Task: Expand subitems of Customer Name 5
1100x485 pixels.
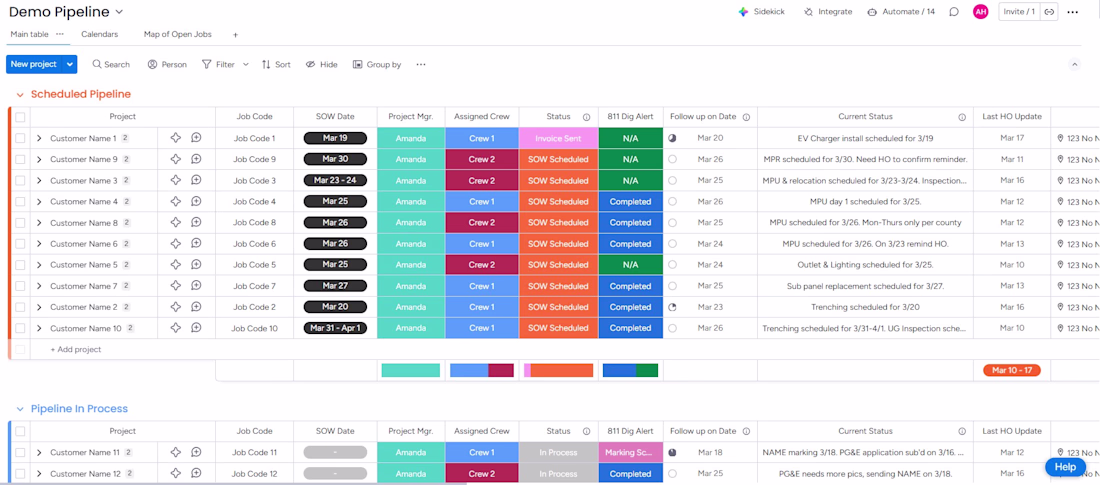Action: pyautogui.click(x=39, y=265)
